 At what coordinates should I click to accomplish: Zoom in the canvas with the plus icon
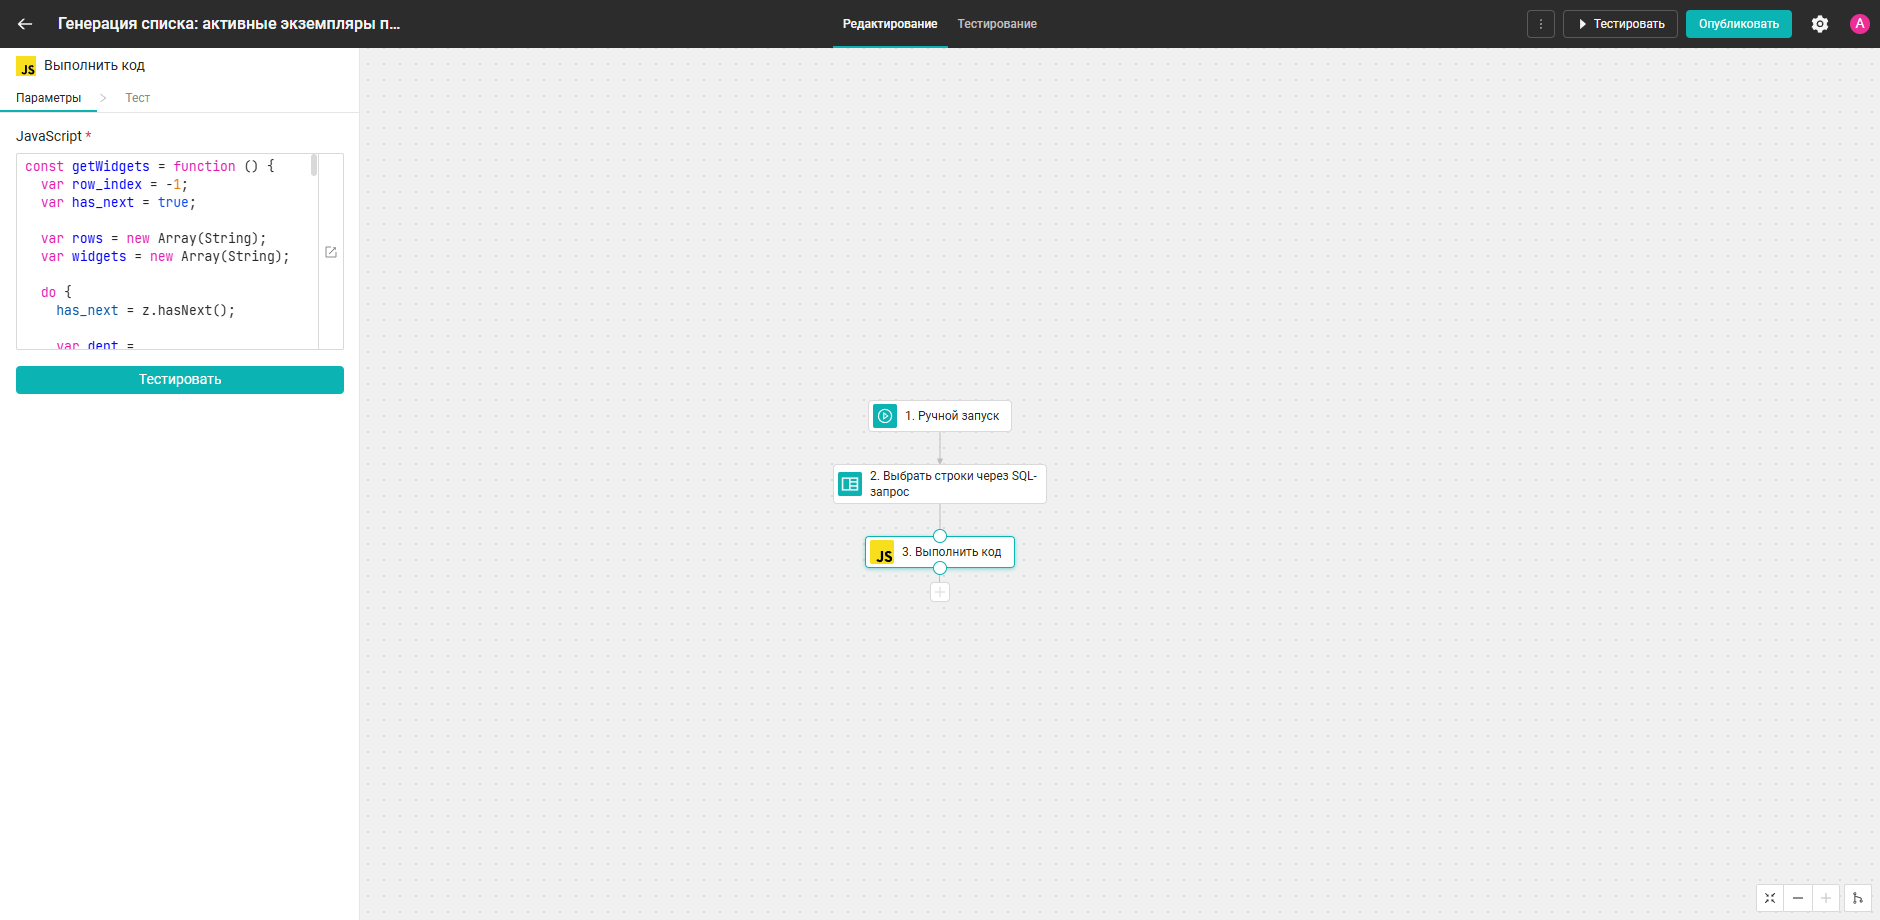click(x=1826, y=898)
